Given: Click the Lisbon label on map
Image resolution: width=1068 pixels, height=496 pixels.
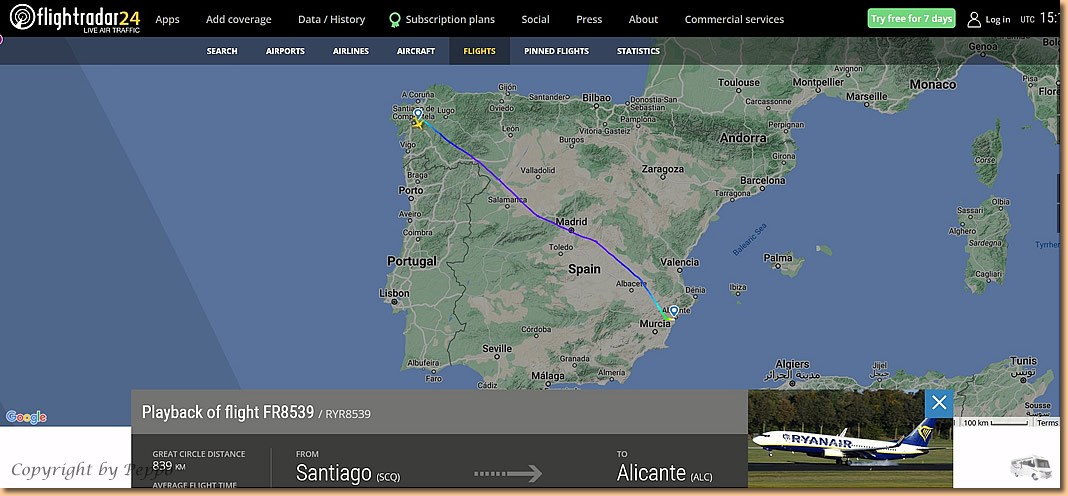Looking at the screenshot, I should (x=394, y=293).
